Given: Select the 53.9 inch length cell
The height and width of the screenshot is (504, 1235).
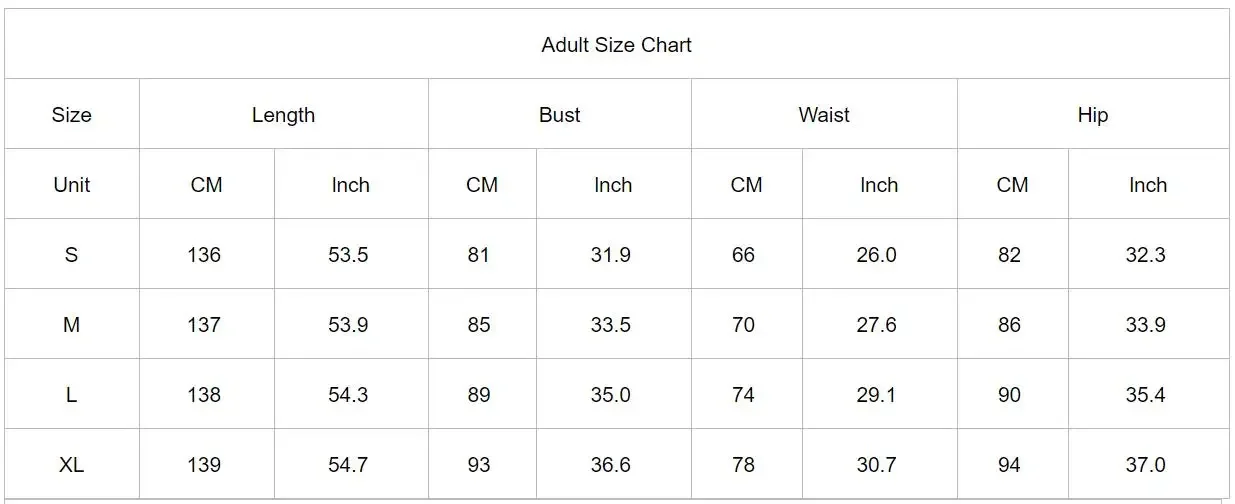Looking at the screenshot, I should tap(352, 324).
